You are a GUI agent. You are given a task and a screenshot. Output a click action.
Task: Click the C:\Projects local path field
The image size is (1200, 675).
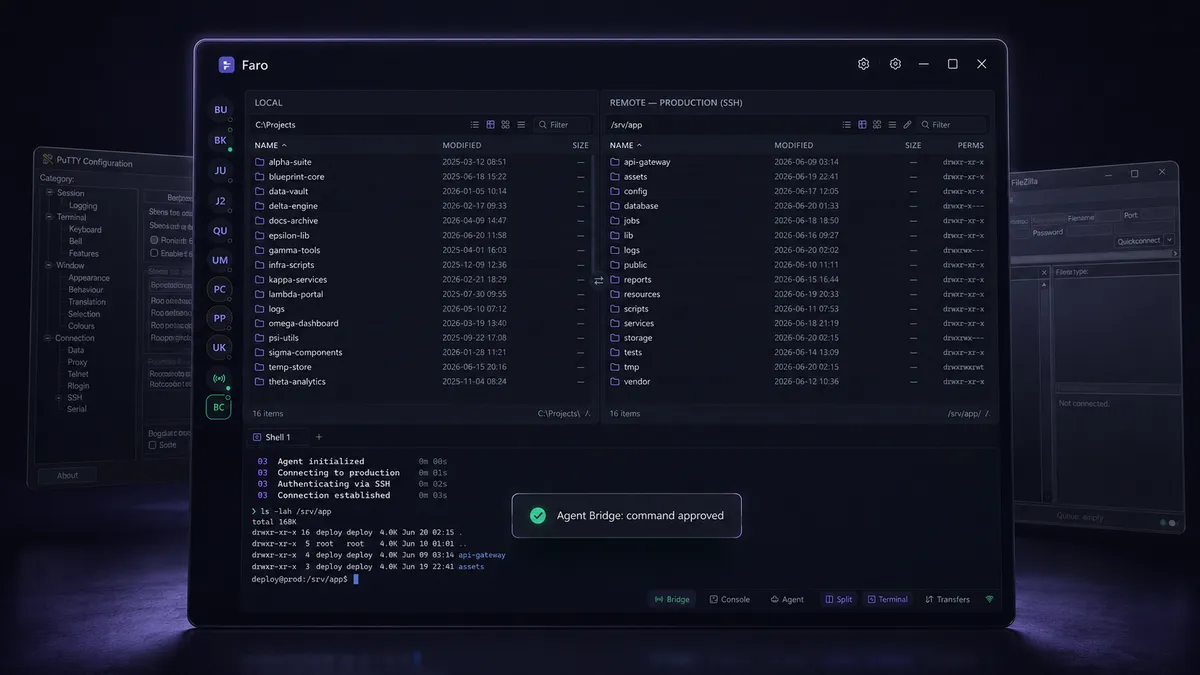click(x=357, y=125)
